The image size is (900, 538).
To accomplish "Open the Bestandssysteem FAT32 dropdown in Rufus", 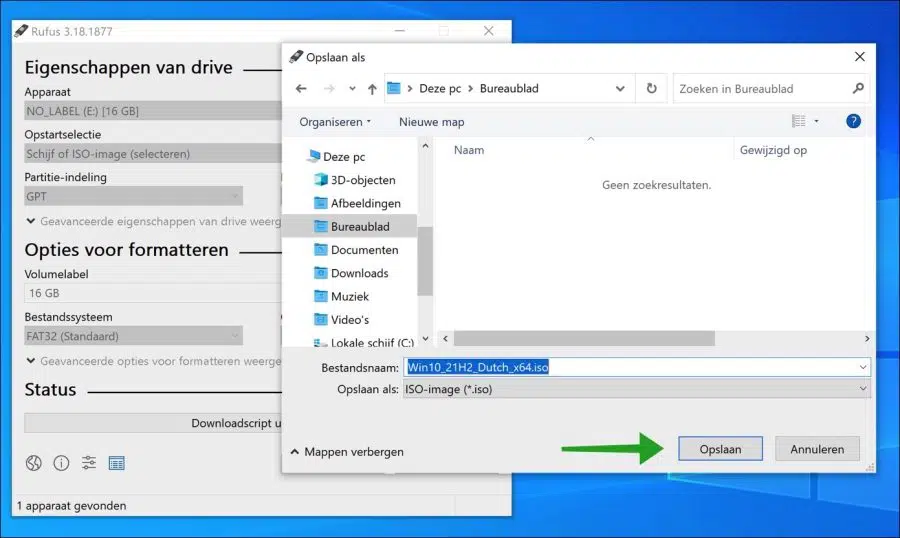I will click(x=133, y=336).
